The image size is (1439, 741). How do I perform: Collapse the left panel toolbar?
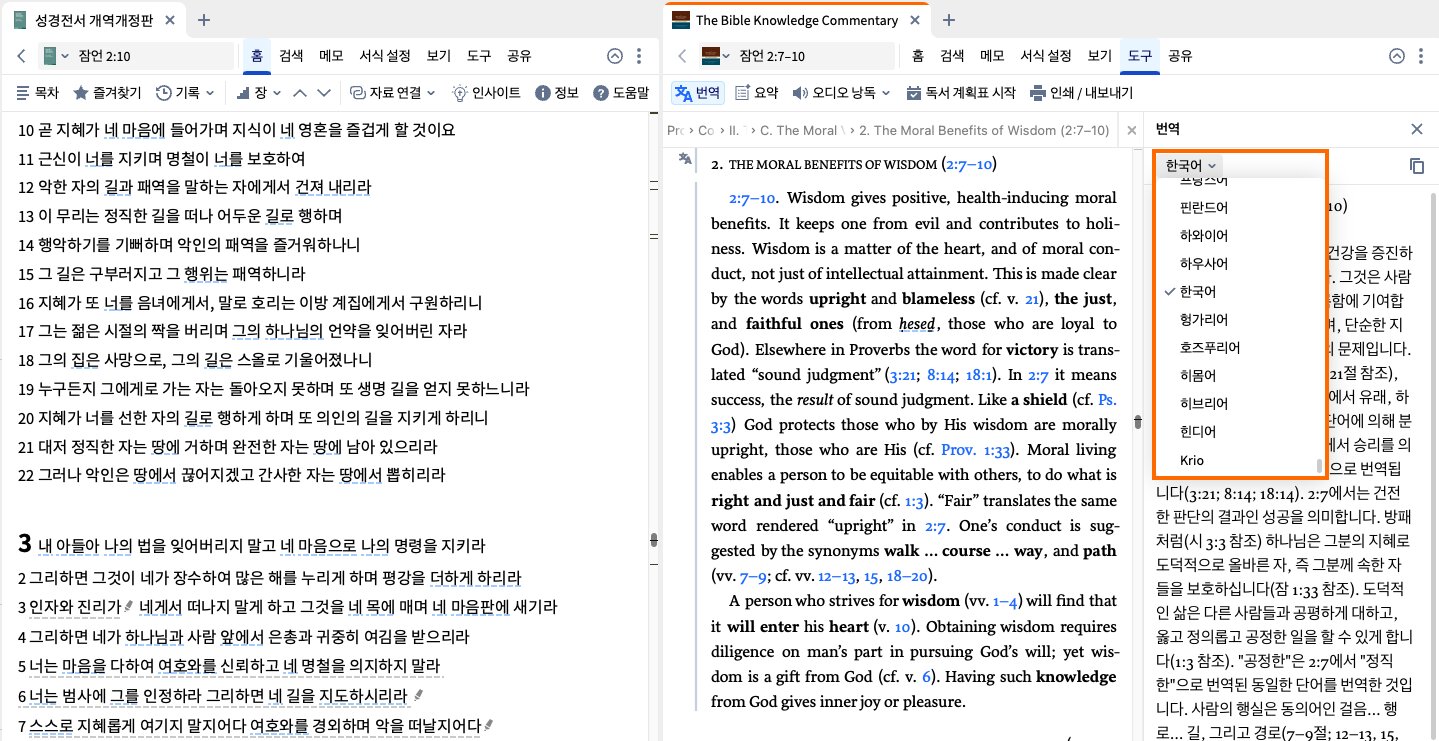615,57
